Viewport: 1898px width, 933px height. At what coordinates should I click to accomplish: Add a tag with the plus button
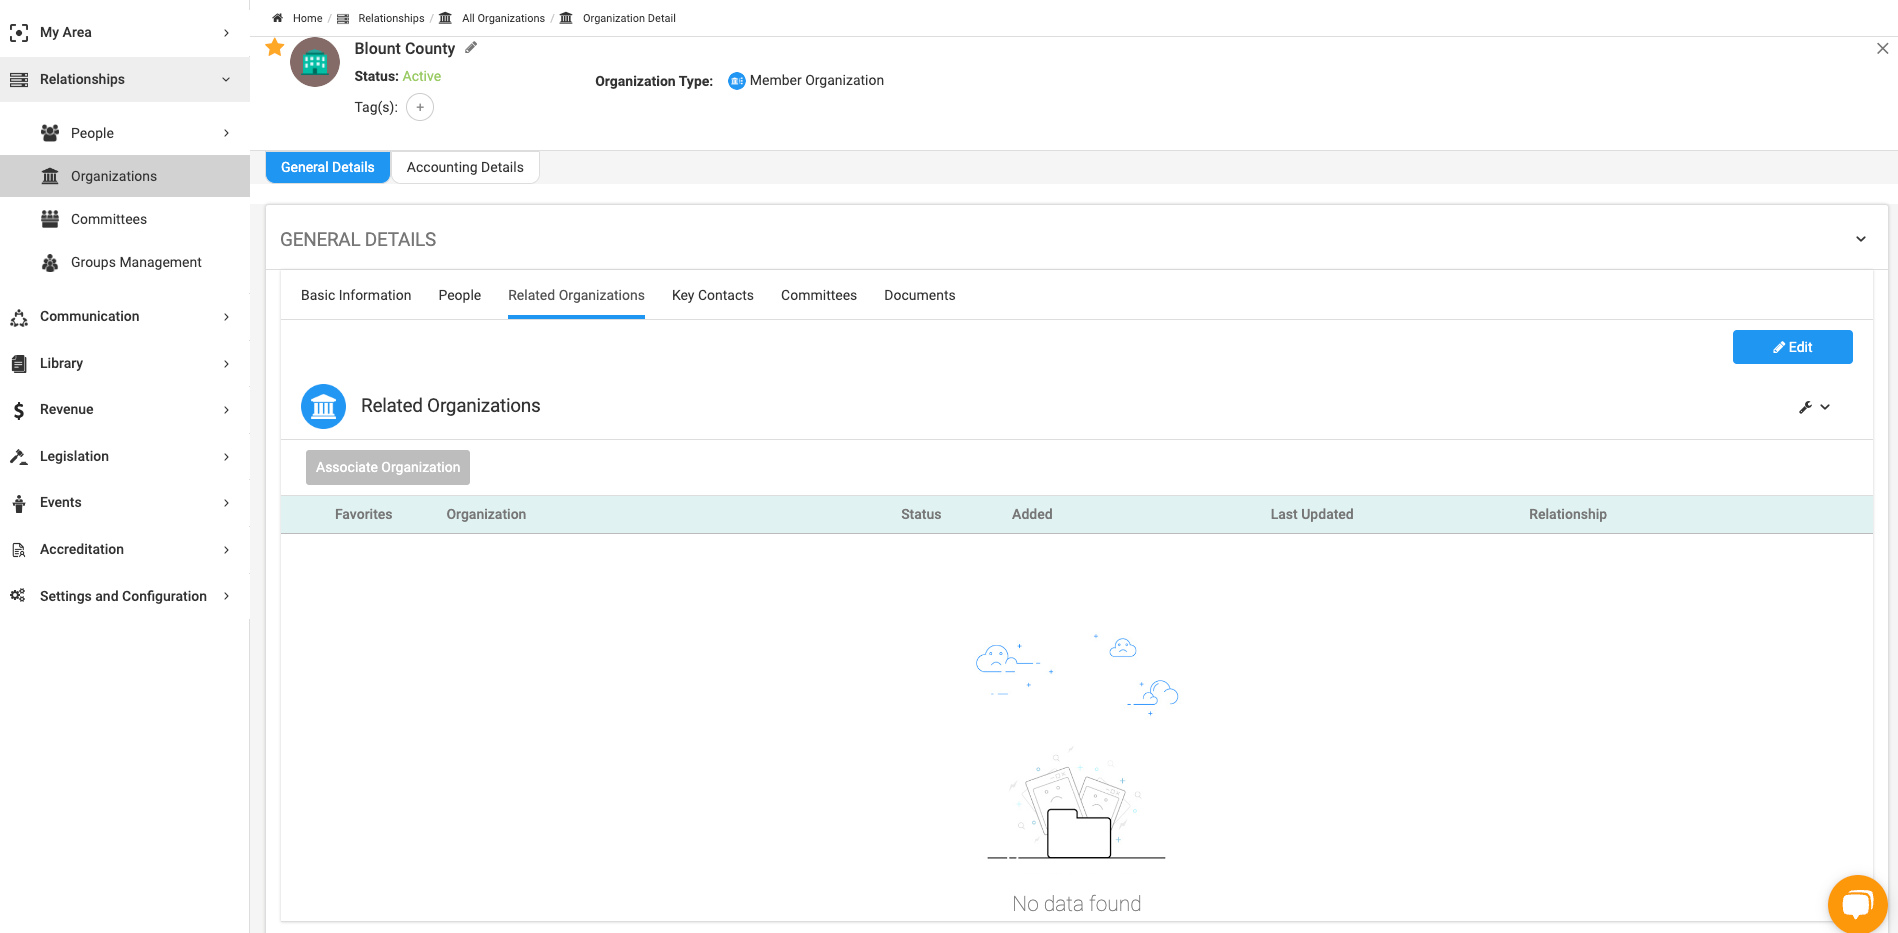pos(420,107)
